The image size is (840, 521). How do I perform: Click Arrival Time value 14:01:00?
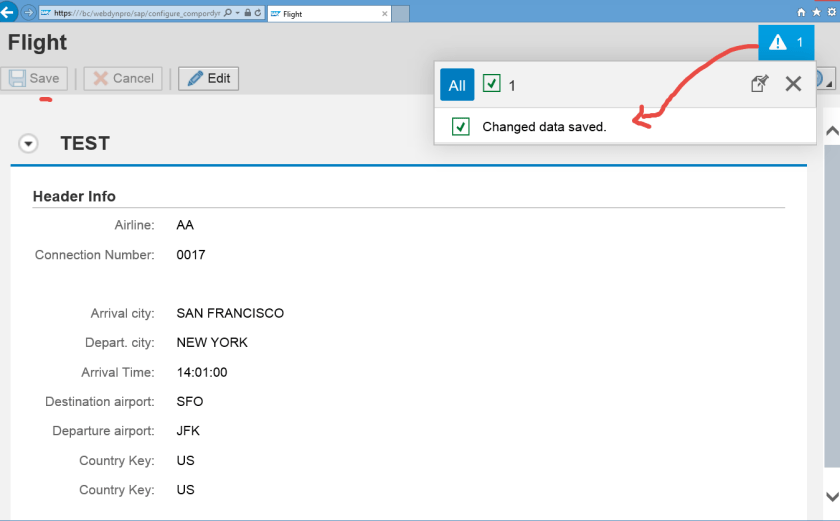[202, 372]
